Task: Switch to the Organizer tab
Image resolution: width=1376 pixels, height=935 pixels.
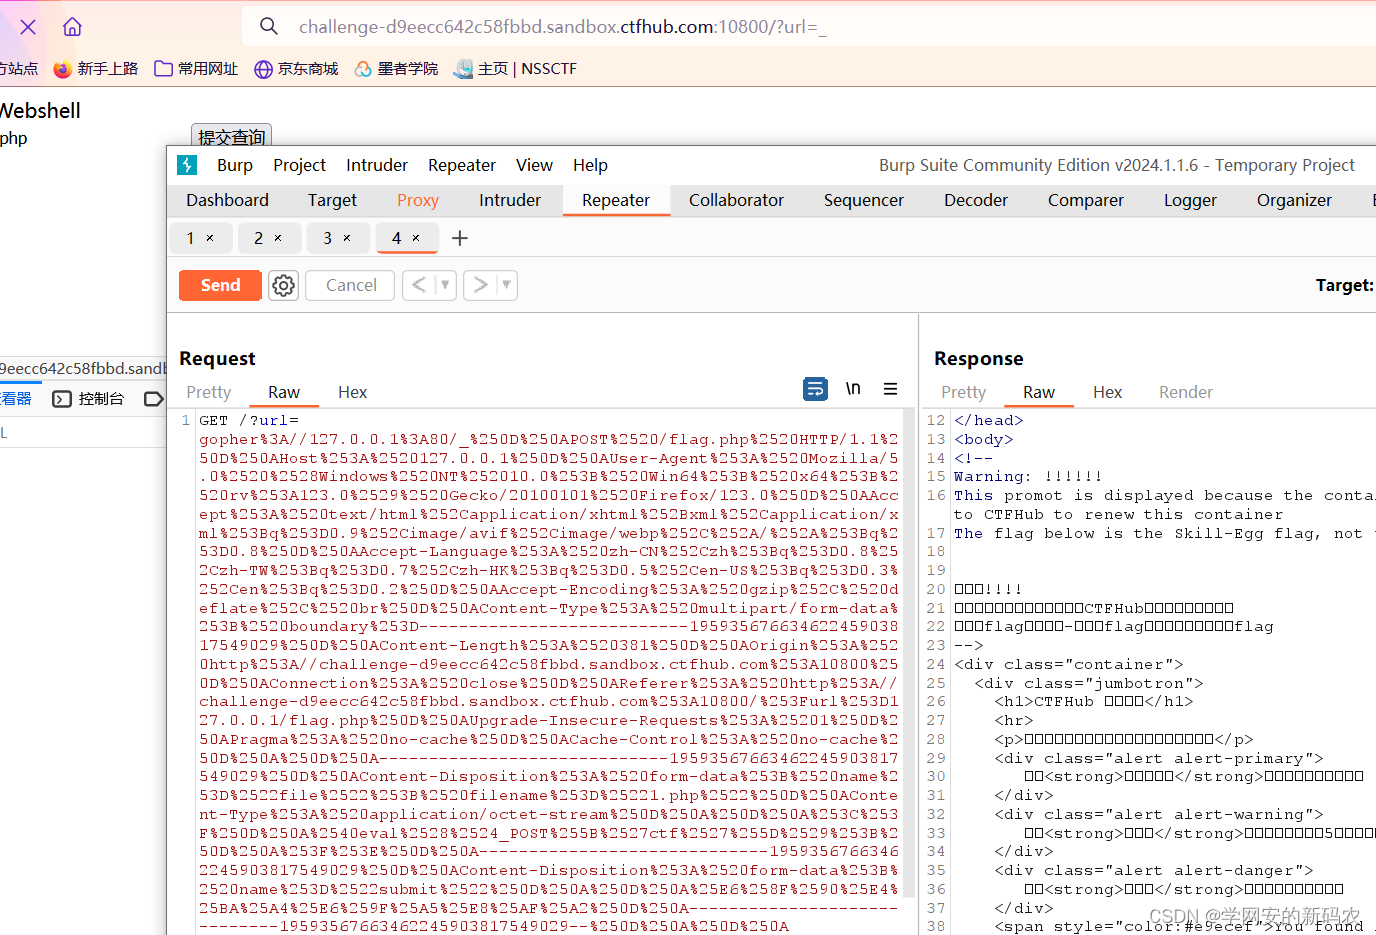Action: (x=1294, y=200)
